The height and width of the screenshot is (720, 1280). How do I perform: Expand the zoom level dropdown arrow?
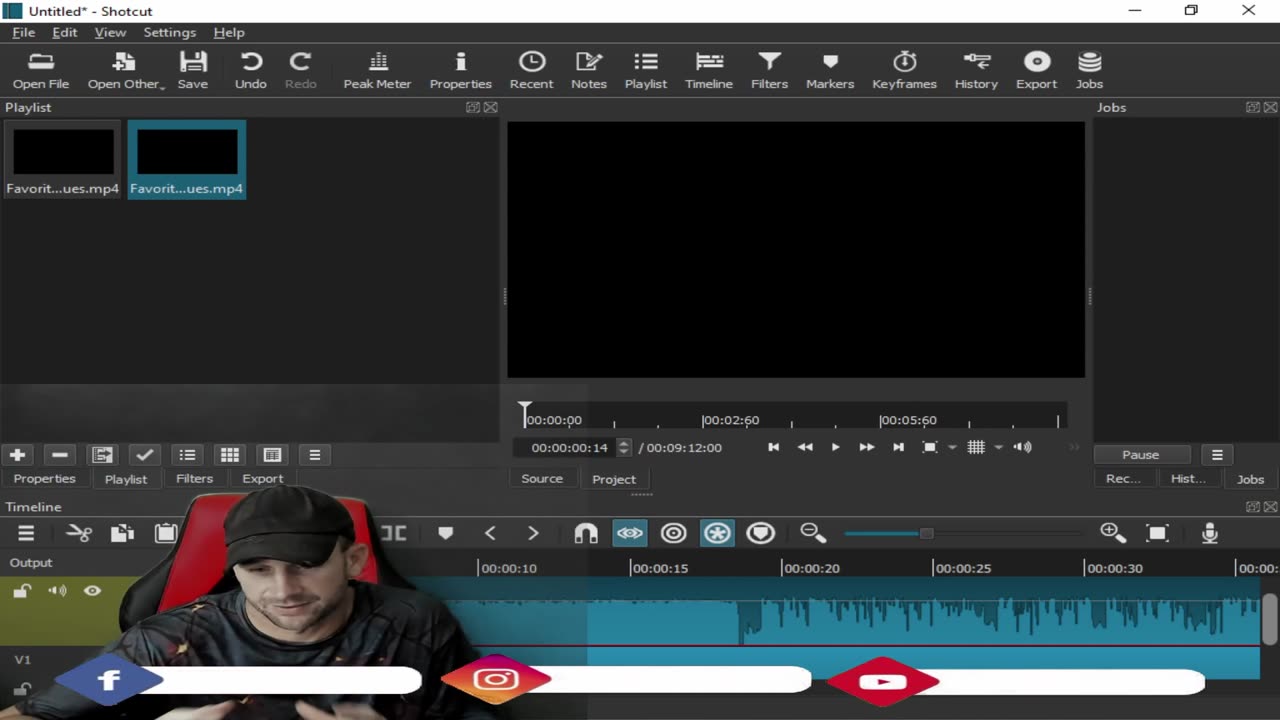pos(952,448)
